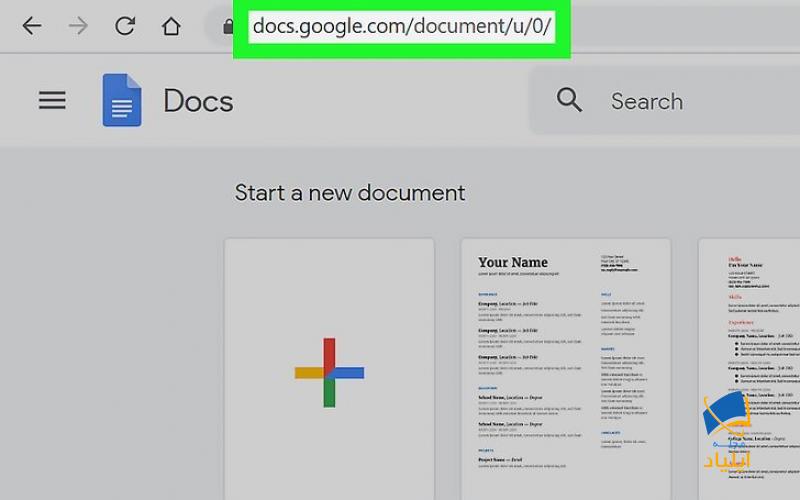The width and height of the screenshot is (800, 500).
Task: Click the padlock site security icon
Action: pyautogui.click(x=228, y=26)
